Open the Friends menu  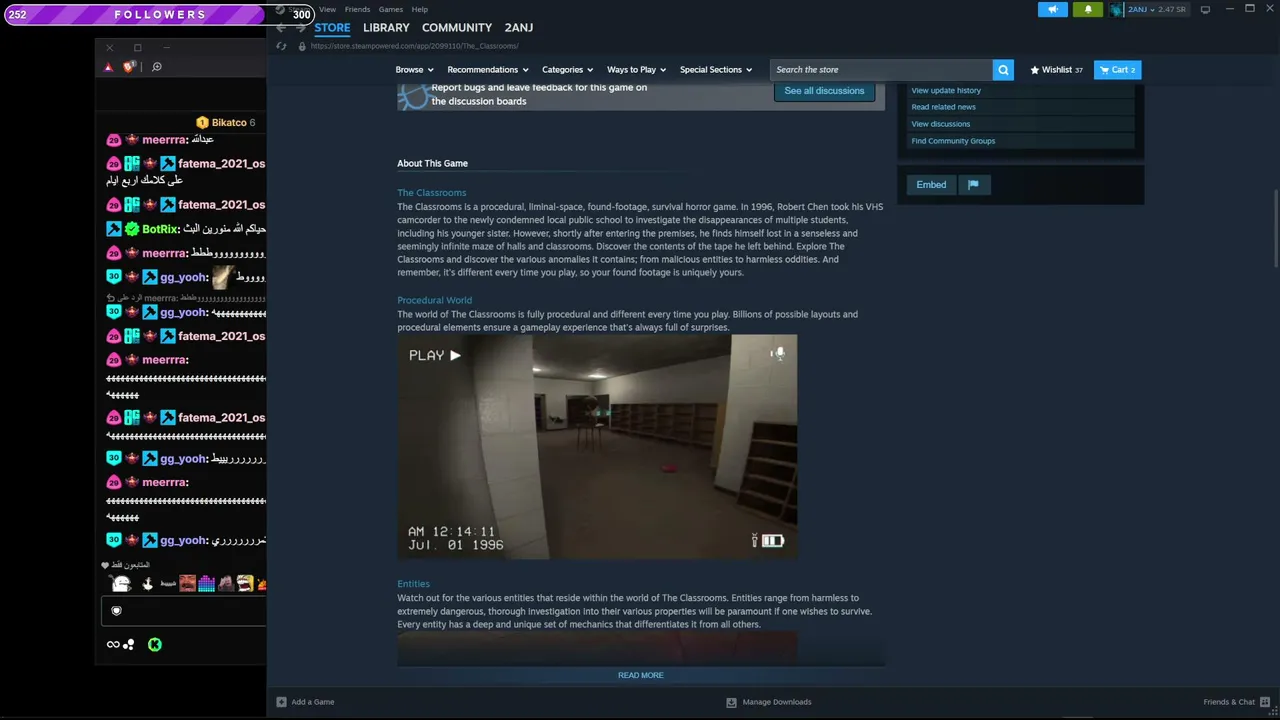pos(357,10)
